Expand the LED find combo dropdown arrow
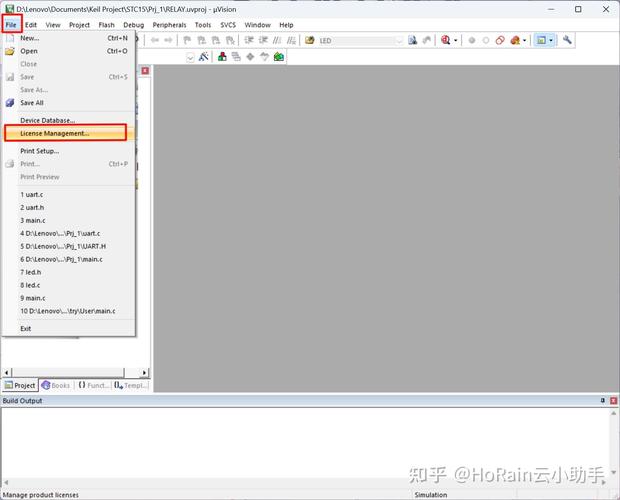Screen dimensions: 620x500 coord(399,41)
